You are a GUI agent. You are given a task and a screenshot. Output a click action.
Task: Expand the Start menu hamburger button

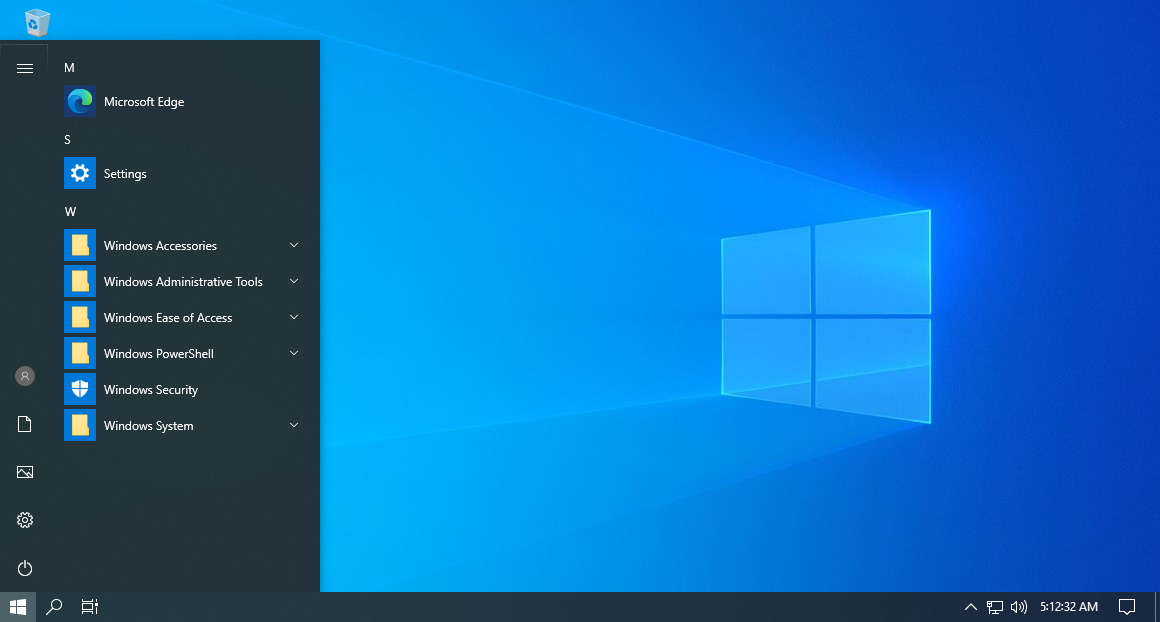[x=24, y=69]
